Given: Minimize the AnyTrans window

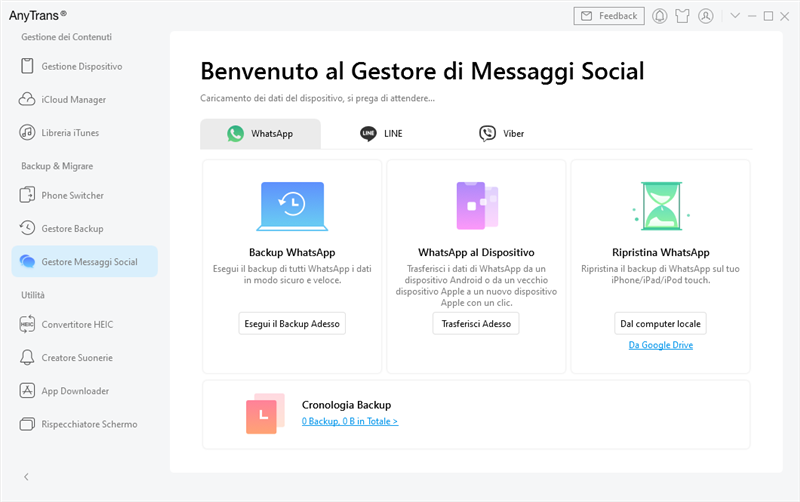Looking at the screenshot, I should click(x=752, y=16).
